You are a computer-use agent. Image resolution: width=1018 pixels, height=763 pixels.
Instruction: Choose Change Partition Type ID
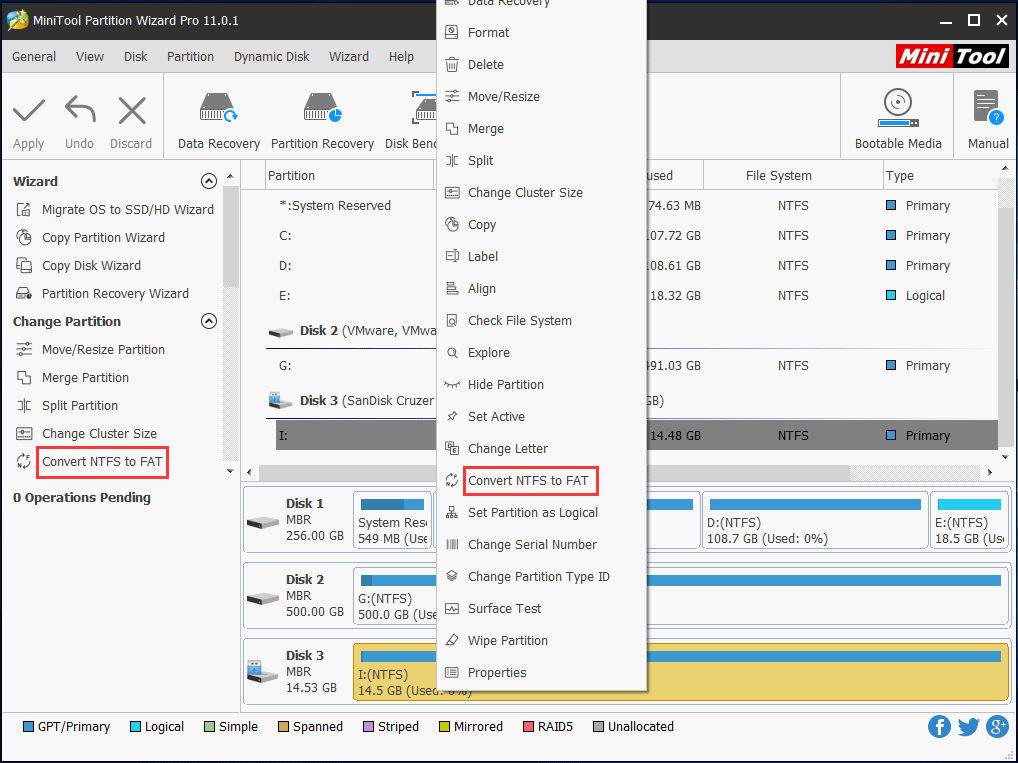(541, 577)
